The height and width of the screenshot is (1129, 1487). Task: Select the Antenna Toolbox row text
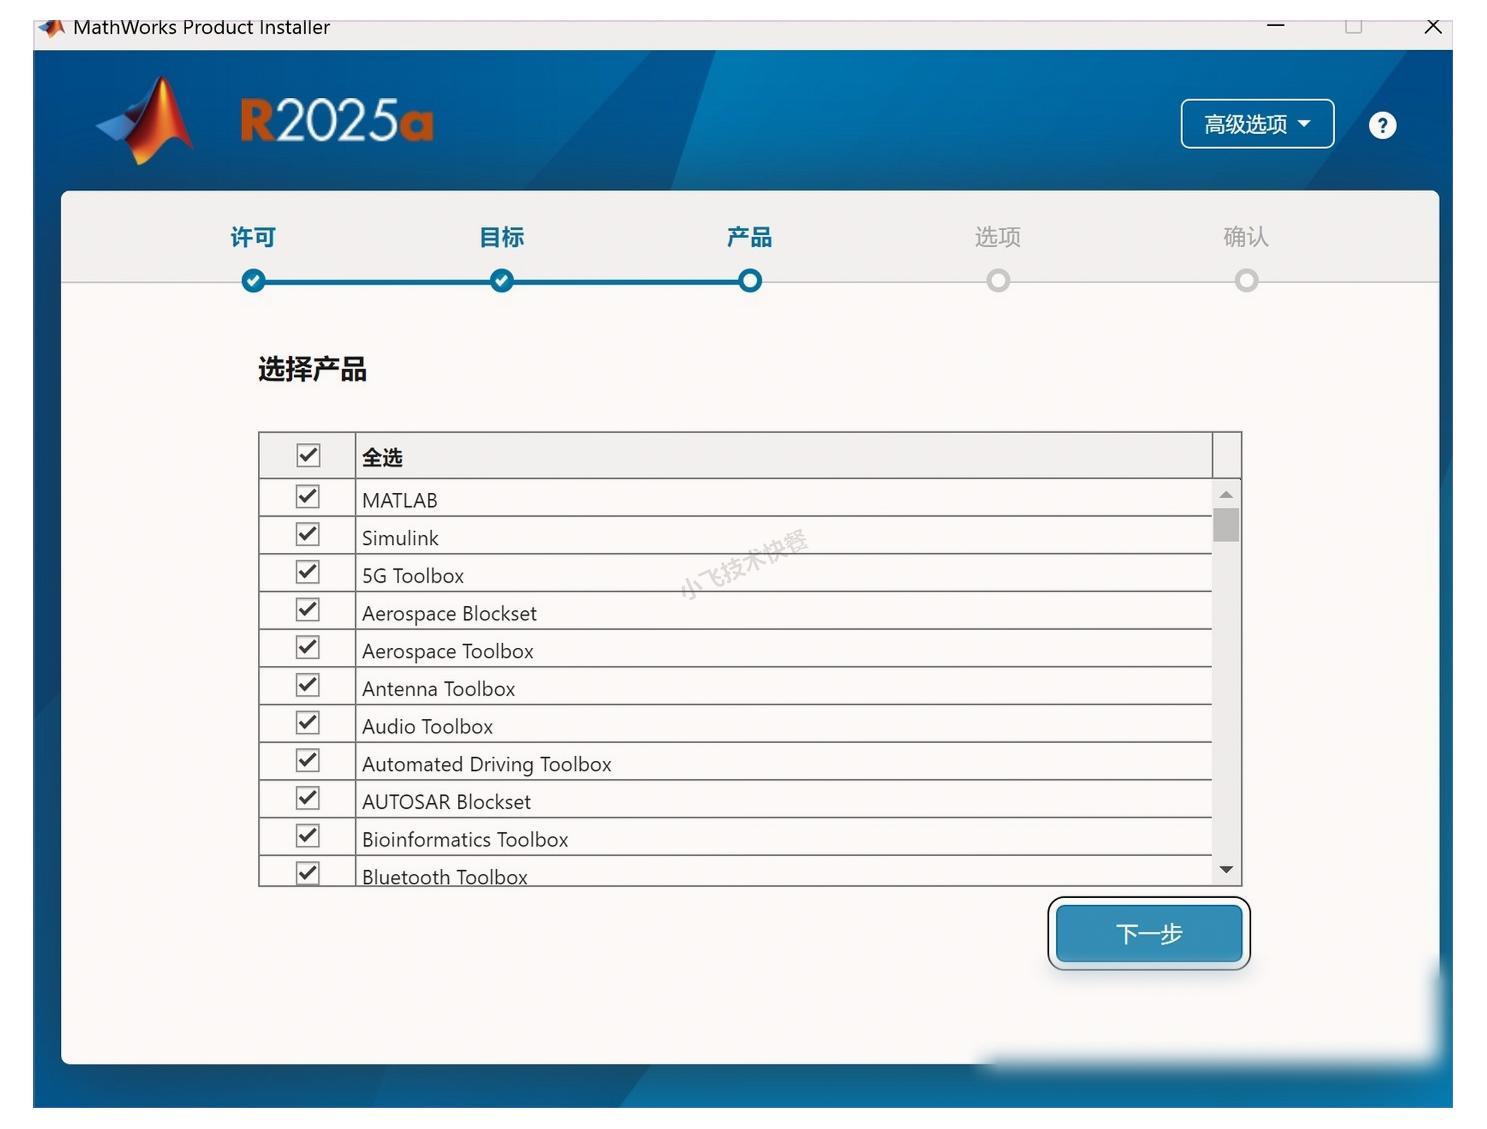point(439,689)
